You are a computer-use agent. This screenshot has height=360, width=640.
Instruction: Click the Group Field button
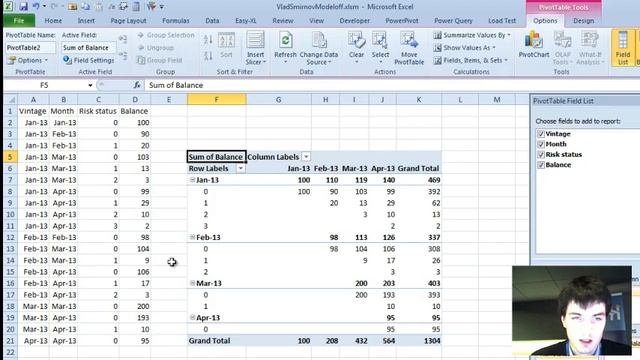point(160,60)
